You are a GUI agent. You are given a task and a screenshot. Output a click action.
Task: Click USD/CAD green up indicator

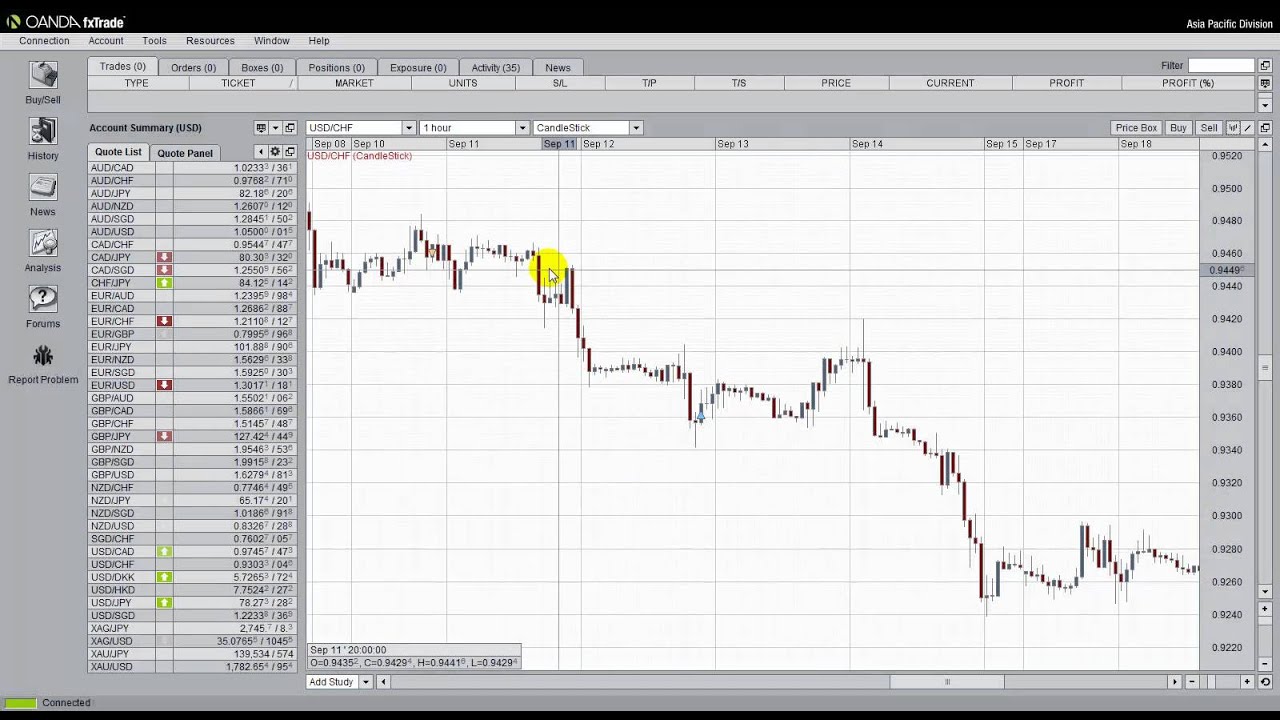click(164, 552)
